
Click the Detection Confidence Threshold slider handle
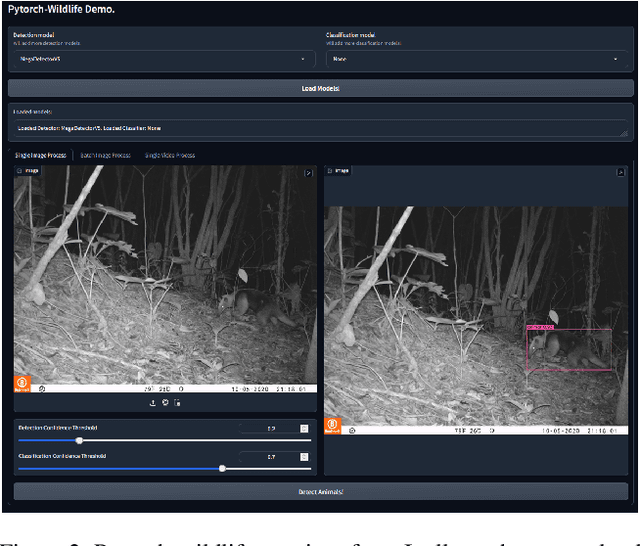80,440
